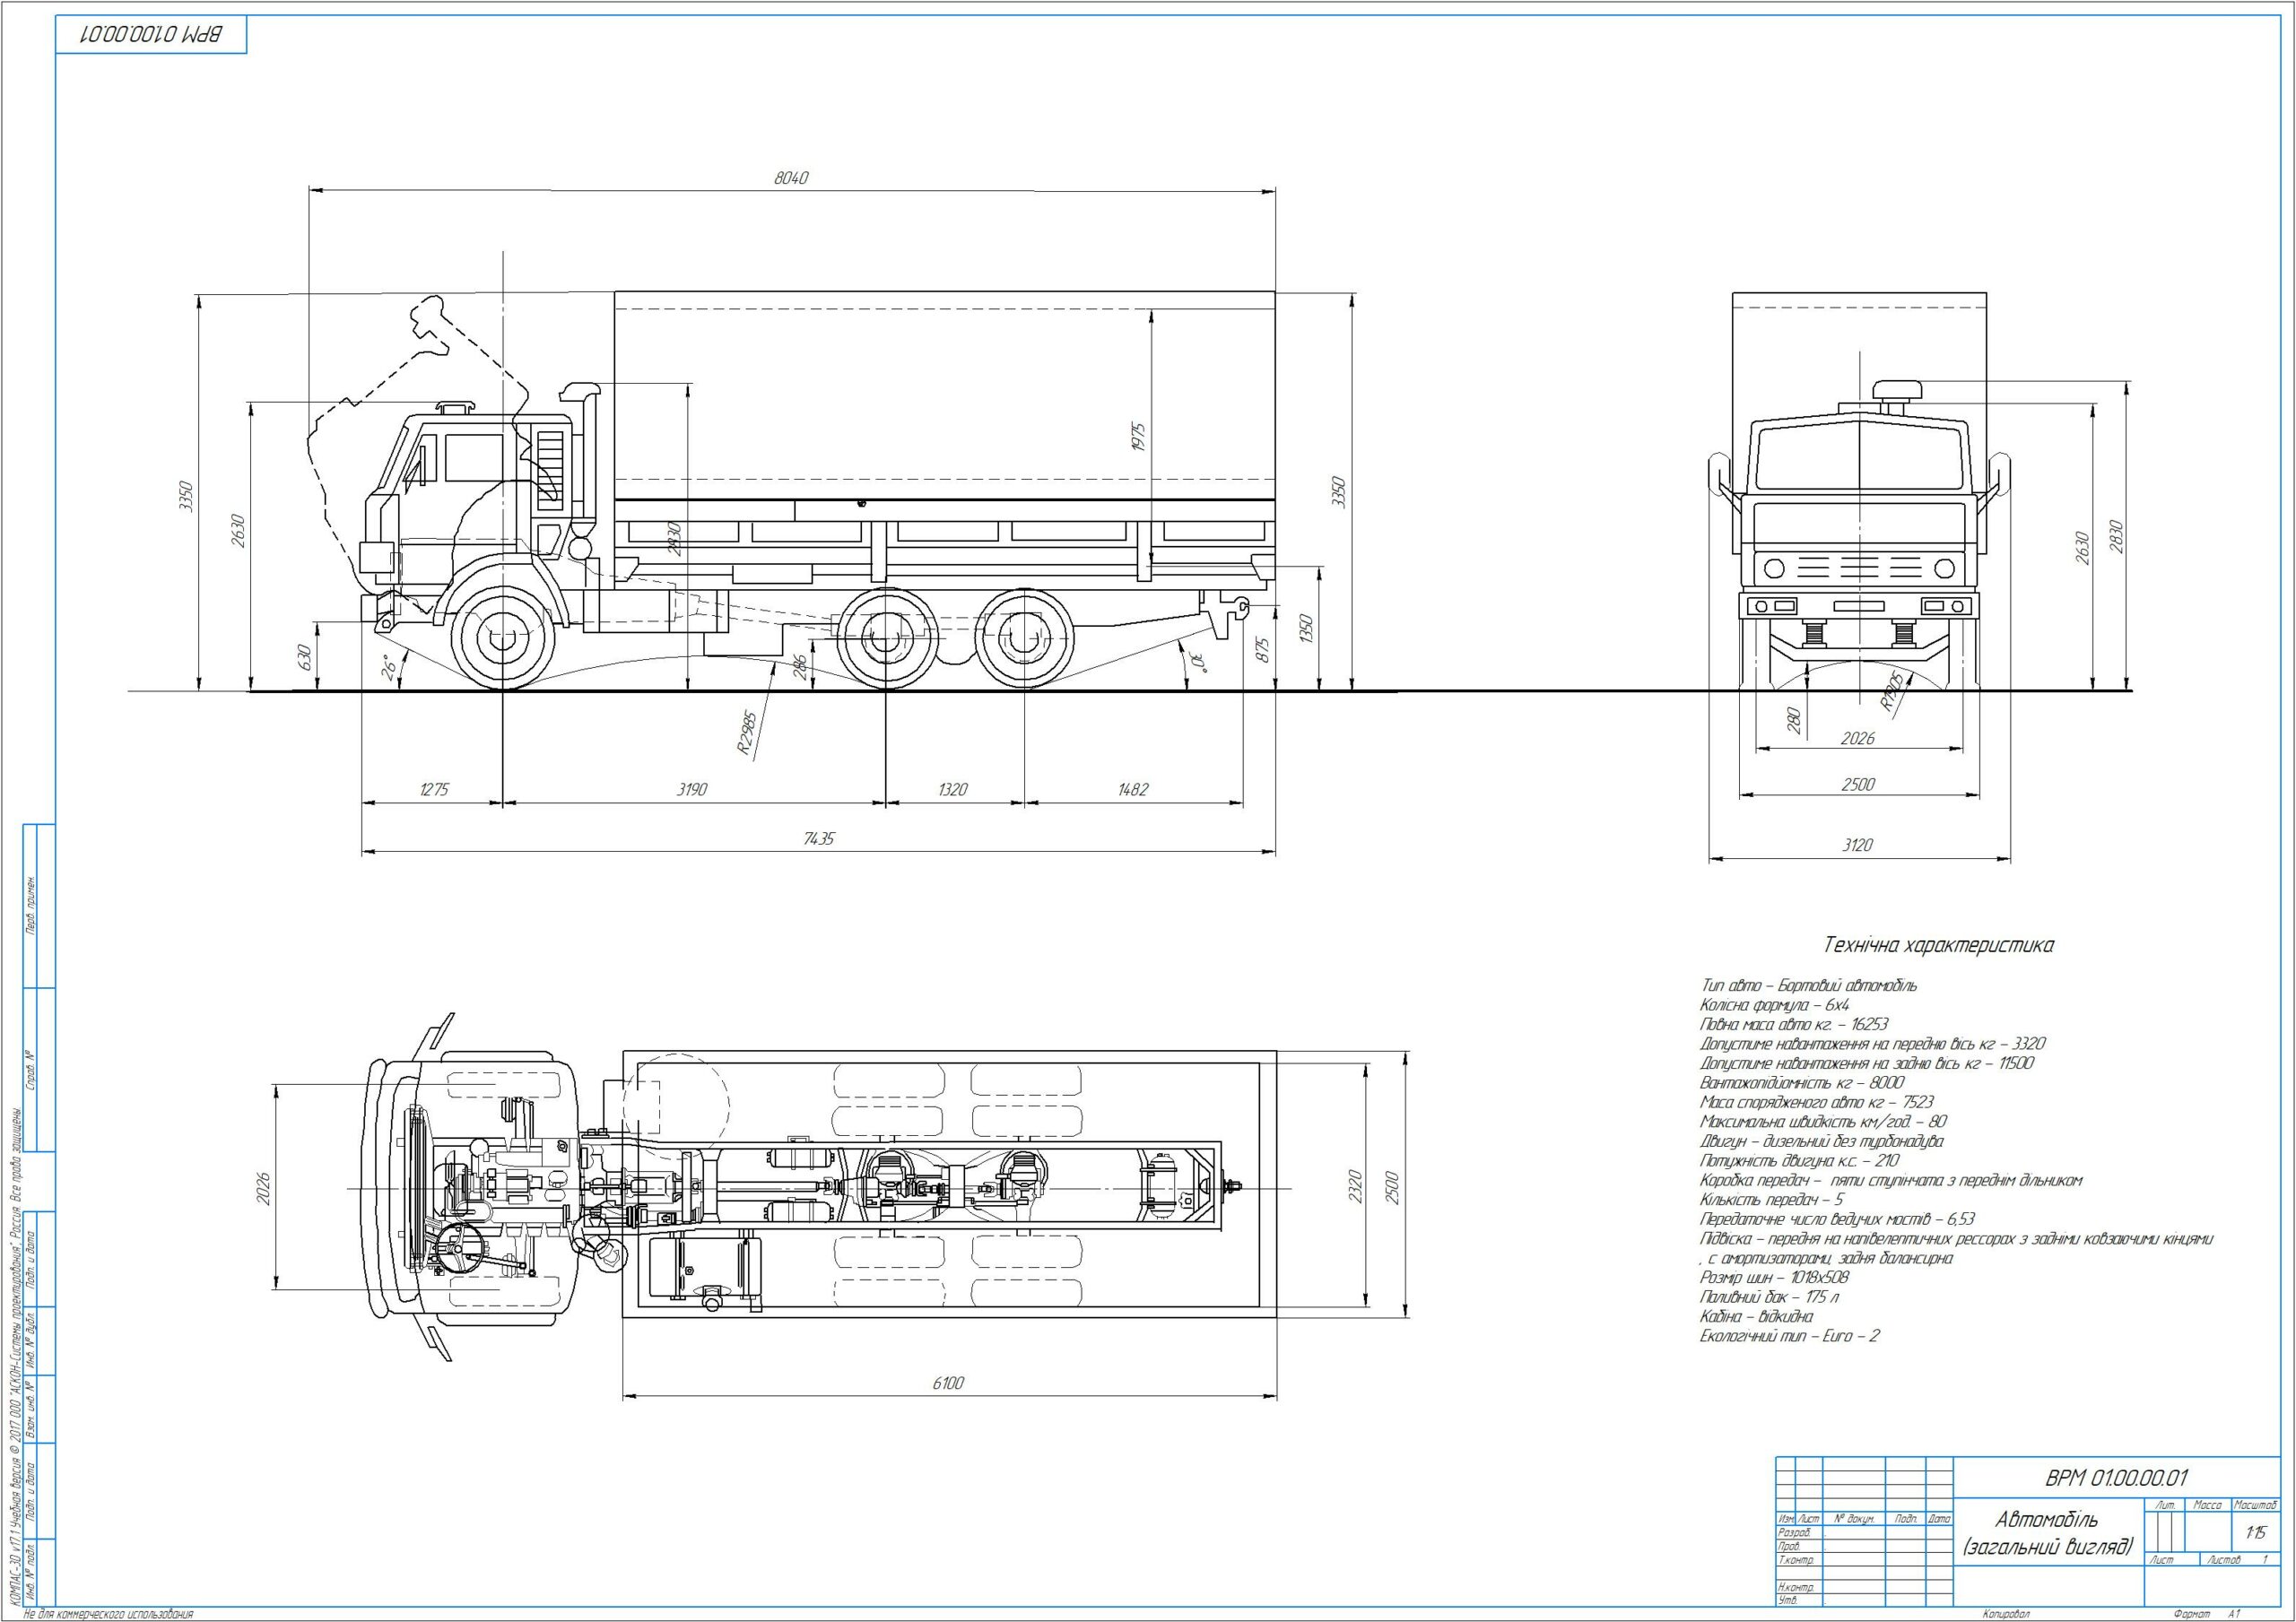Select the line "Екологічний тип – Euro – 2"
This screenshot has width=2296, height=1622.
tap(1790, 1336)
